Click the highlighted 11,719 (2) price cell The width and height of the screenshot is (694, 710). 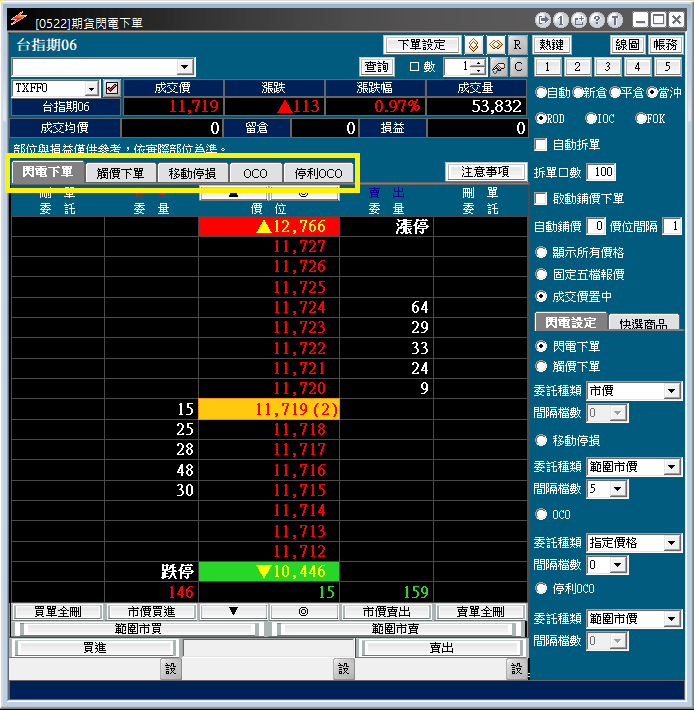click(269, 409)
